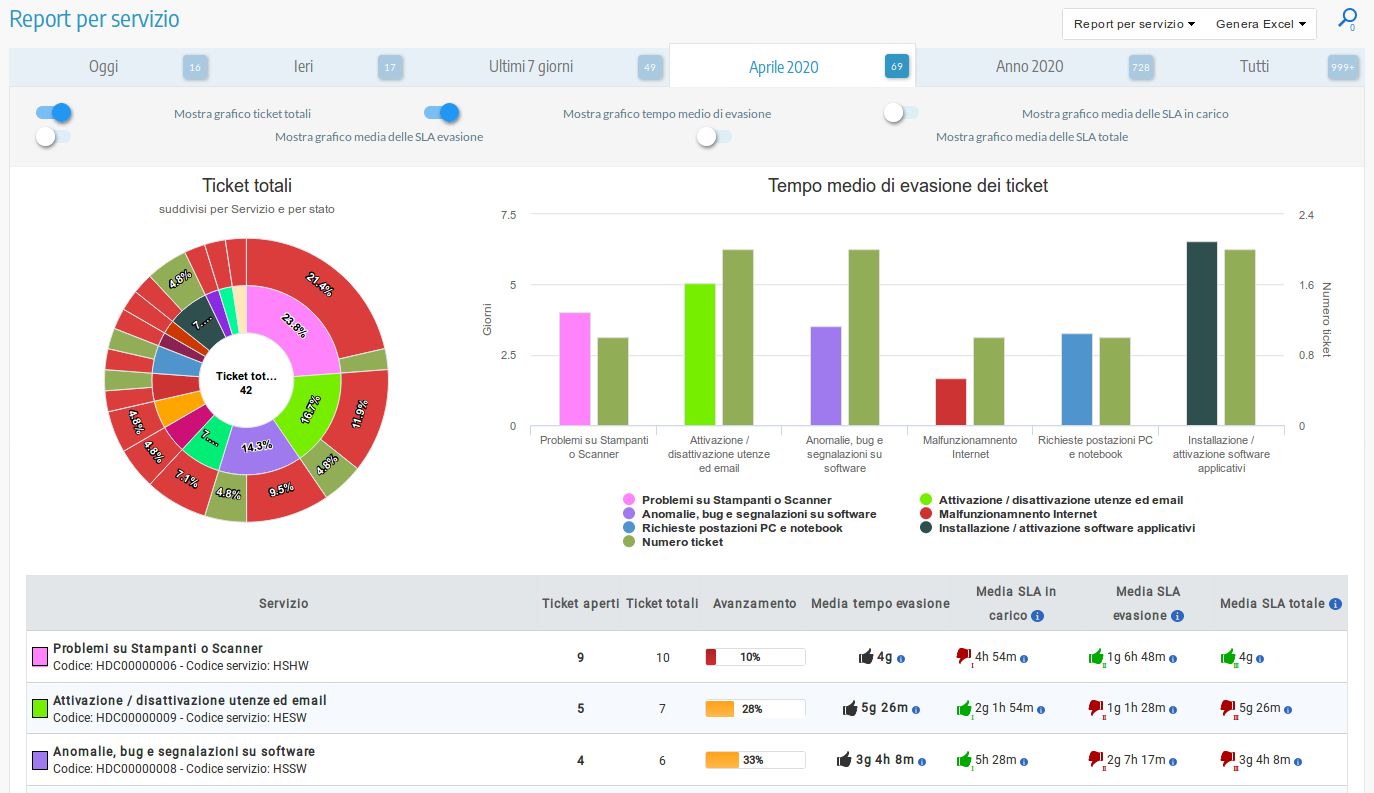Open the Report per servizio dropdown
1374x793 pixels.
pyautogui.click(x=1134, y=24)
